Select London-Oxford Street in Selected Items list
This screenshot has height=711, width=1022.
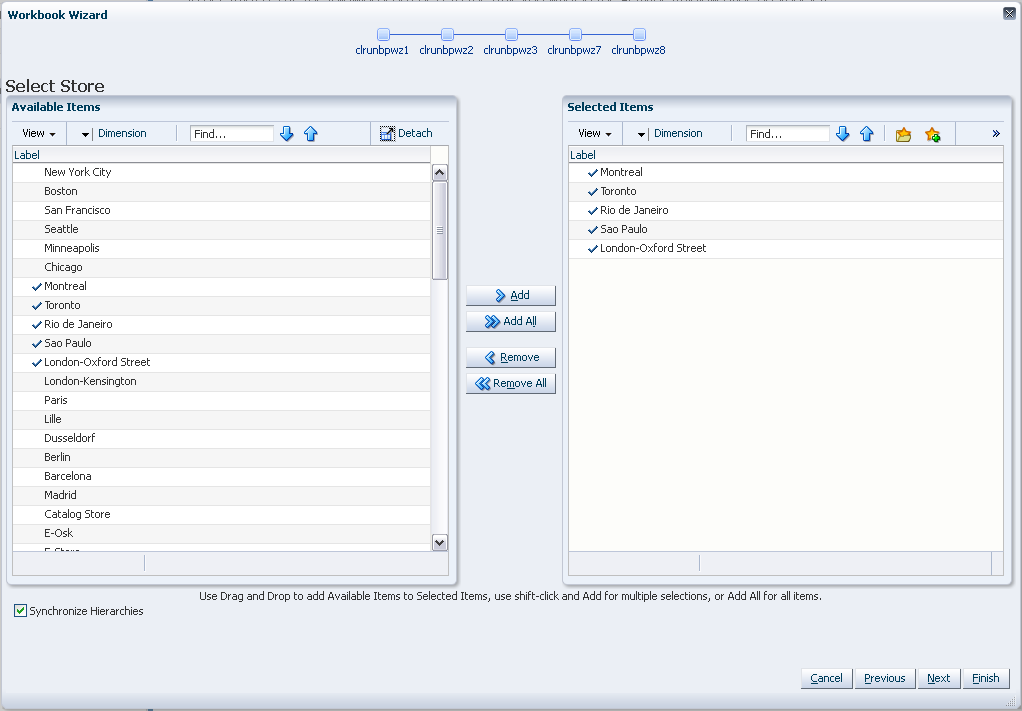pos(785,248)
